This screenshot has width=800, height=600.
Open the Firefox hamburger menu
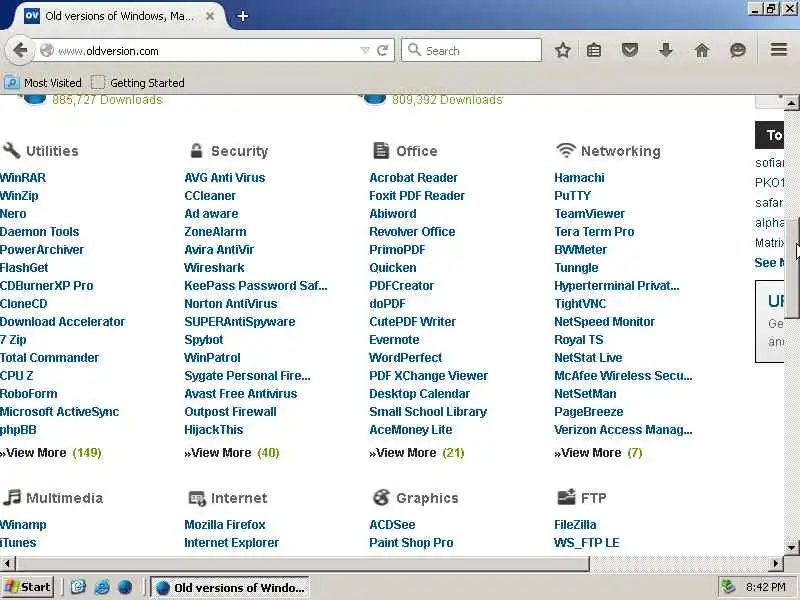tap(779, 49)
